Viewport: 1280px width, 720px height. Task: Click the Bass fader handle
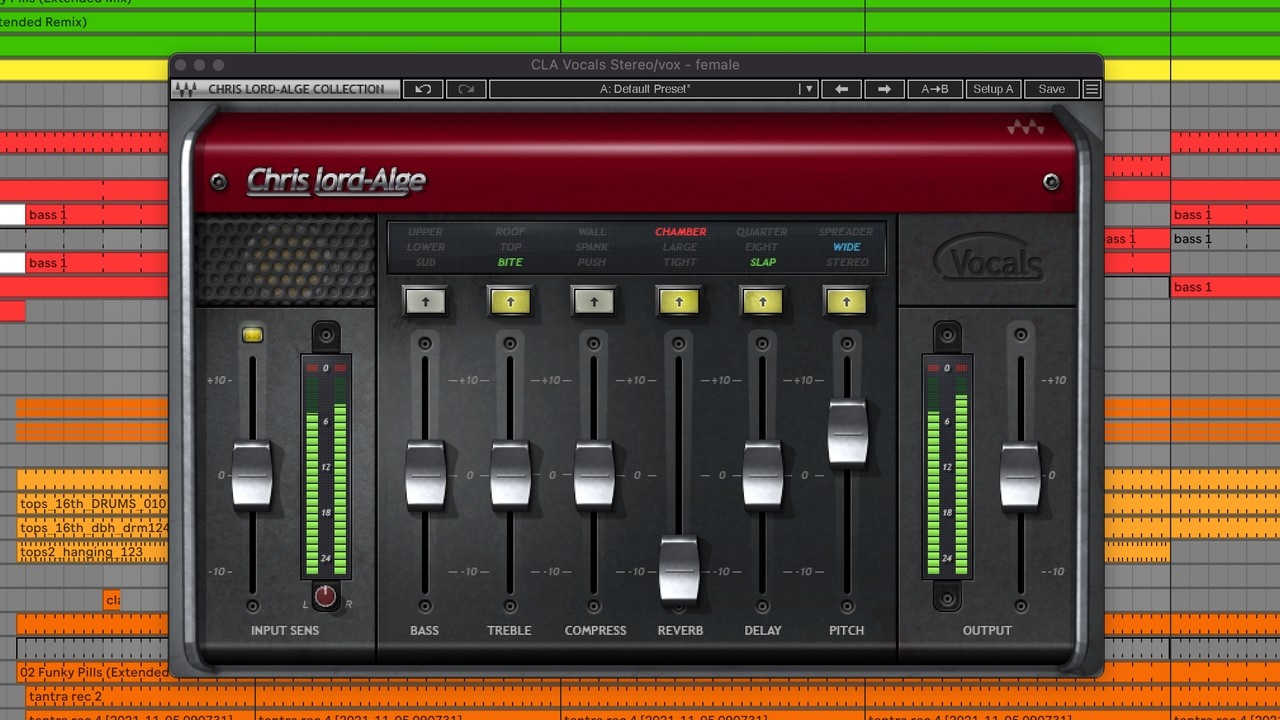(x=425, y=474)
